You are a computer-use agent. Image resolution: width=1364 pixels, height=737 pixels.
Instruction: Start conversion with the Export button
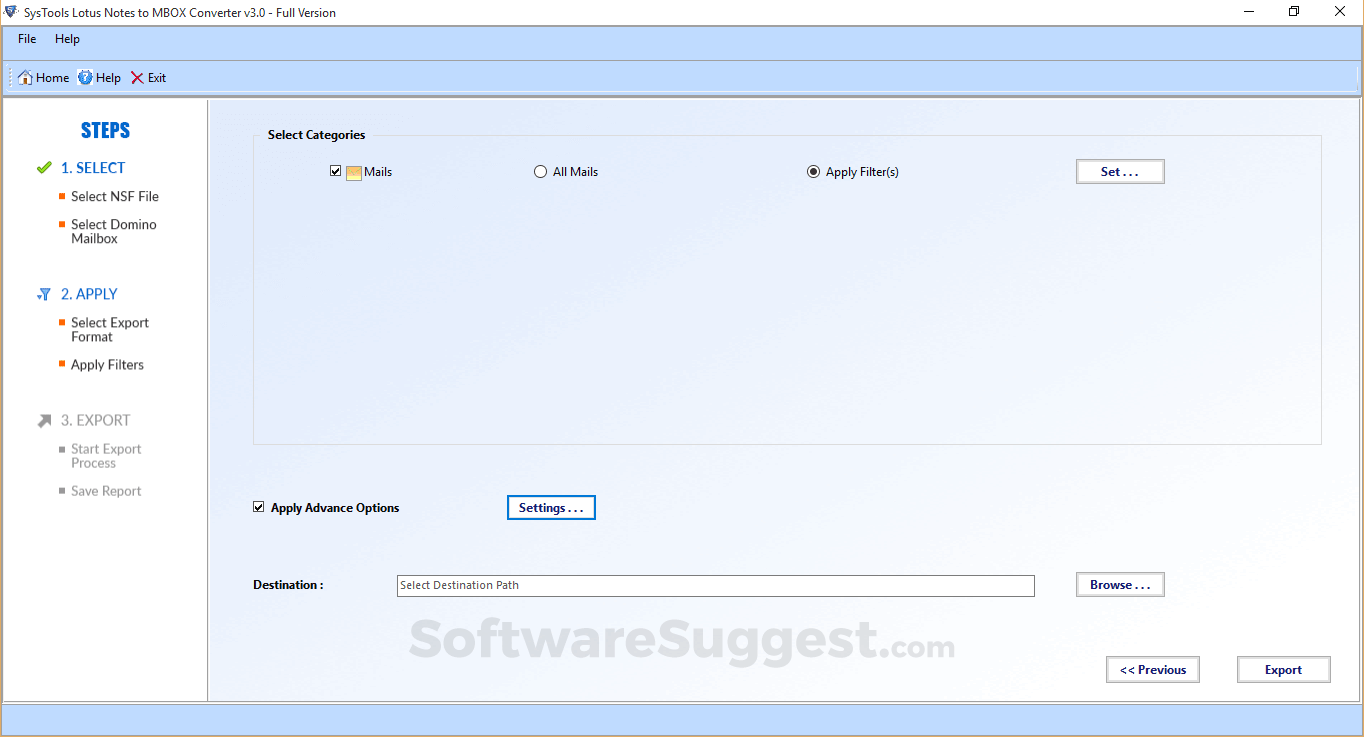coord(1283,669)
